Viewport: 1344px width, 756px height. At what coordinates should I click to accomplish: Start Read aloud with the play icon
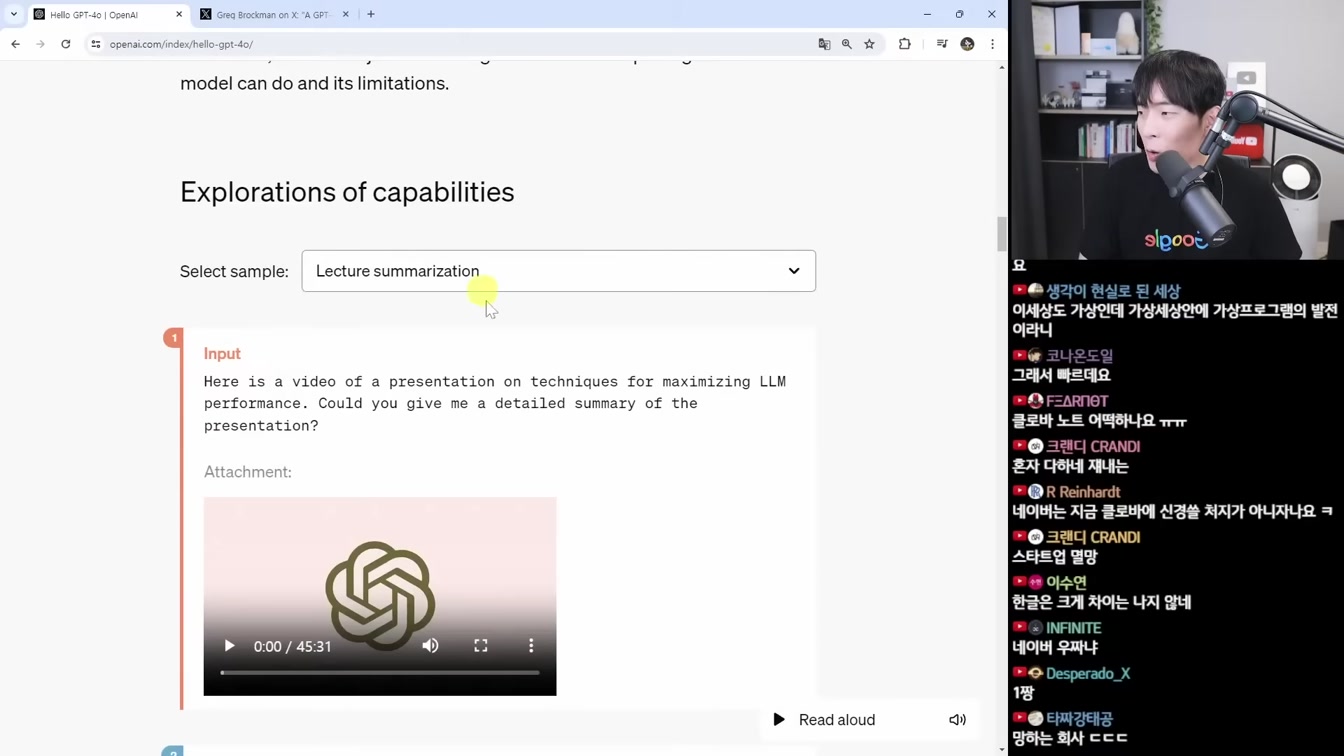click(x=779, y=720)
